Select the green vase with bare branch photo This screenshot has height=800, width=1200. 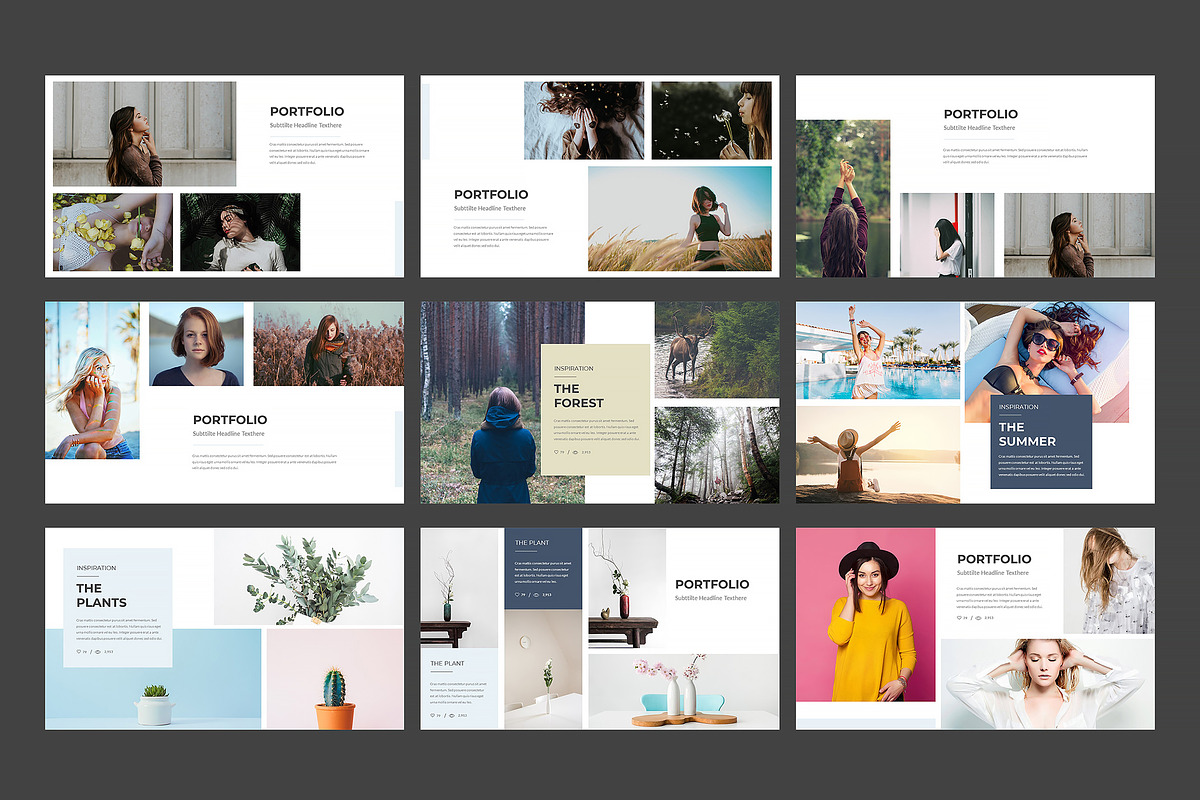click(x=460, y=588)
